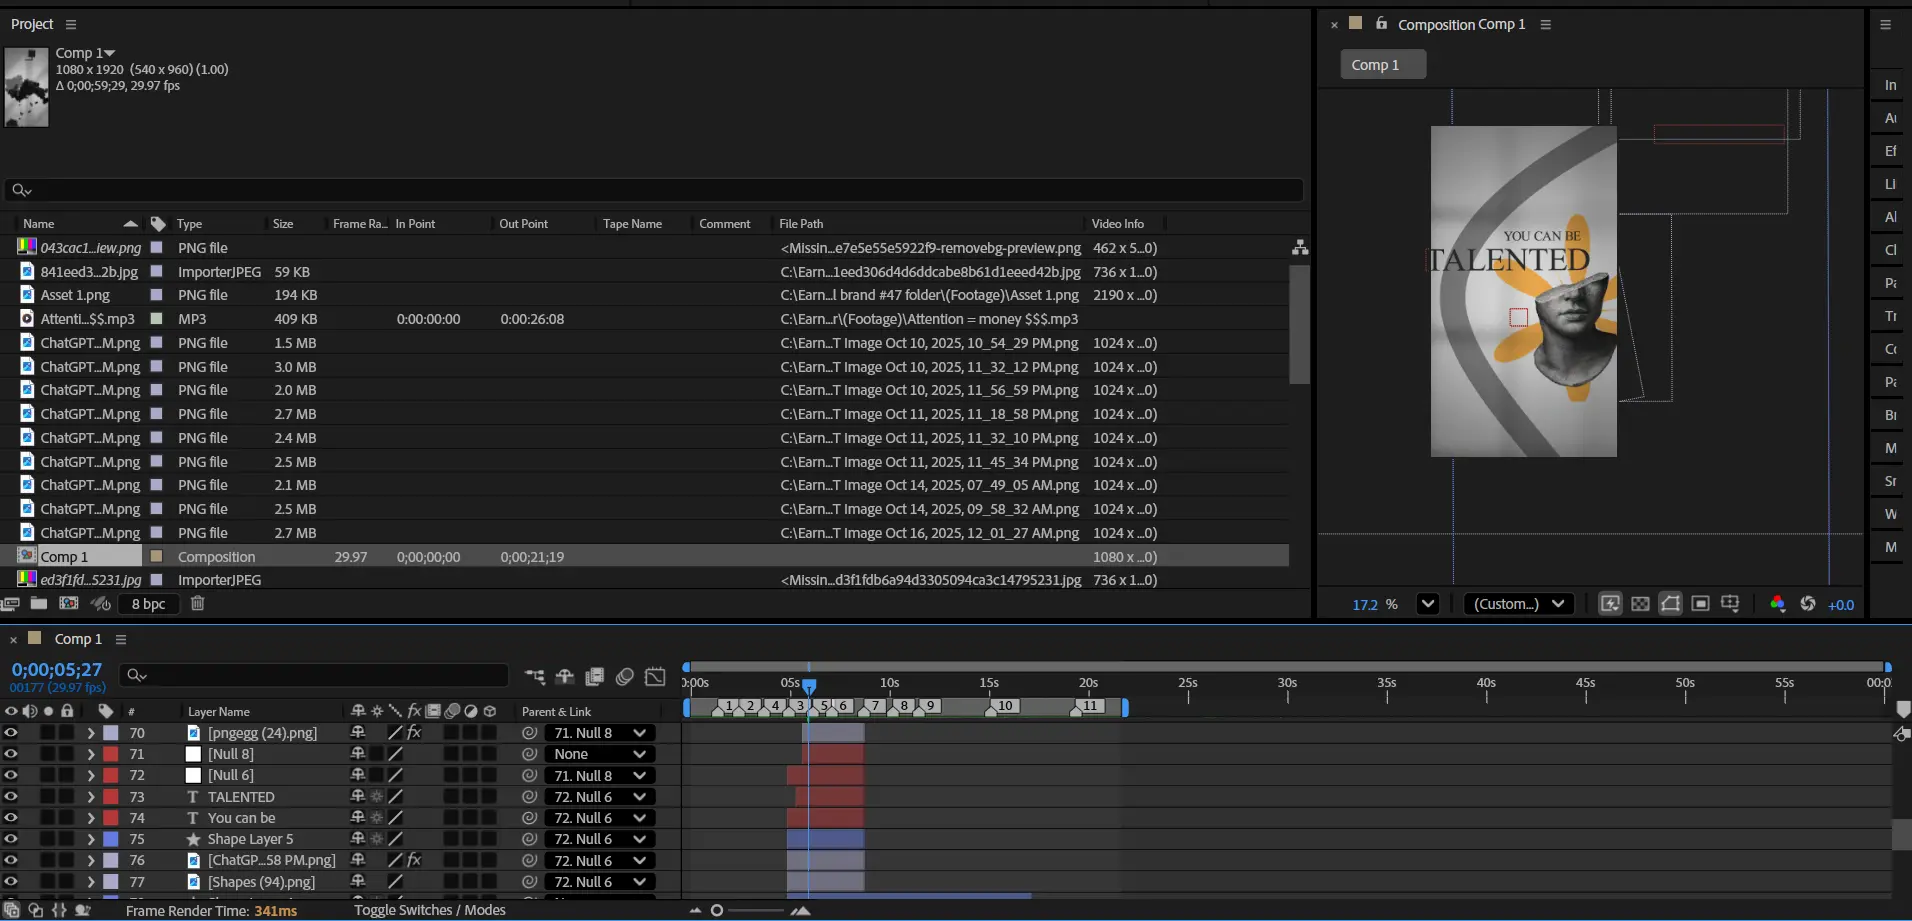
Task: Select the Comp 1 viewer tab
Action: [x=1382, y=65]
